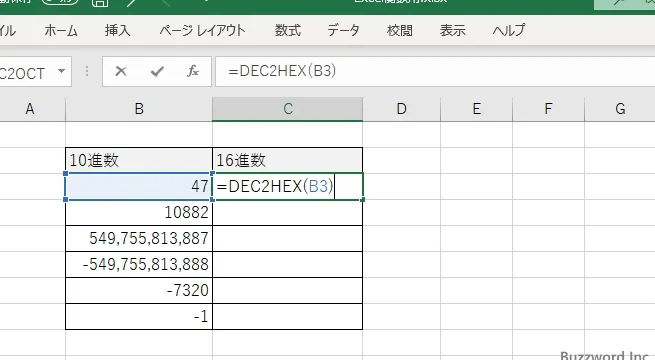
Task: Click the formula bar containing =DEC2HEX(B3)
Action: tap(435, 71)
